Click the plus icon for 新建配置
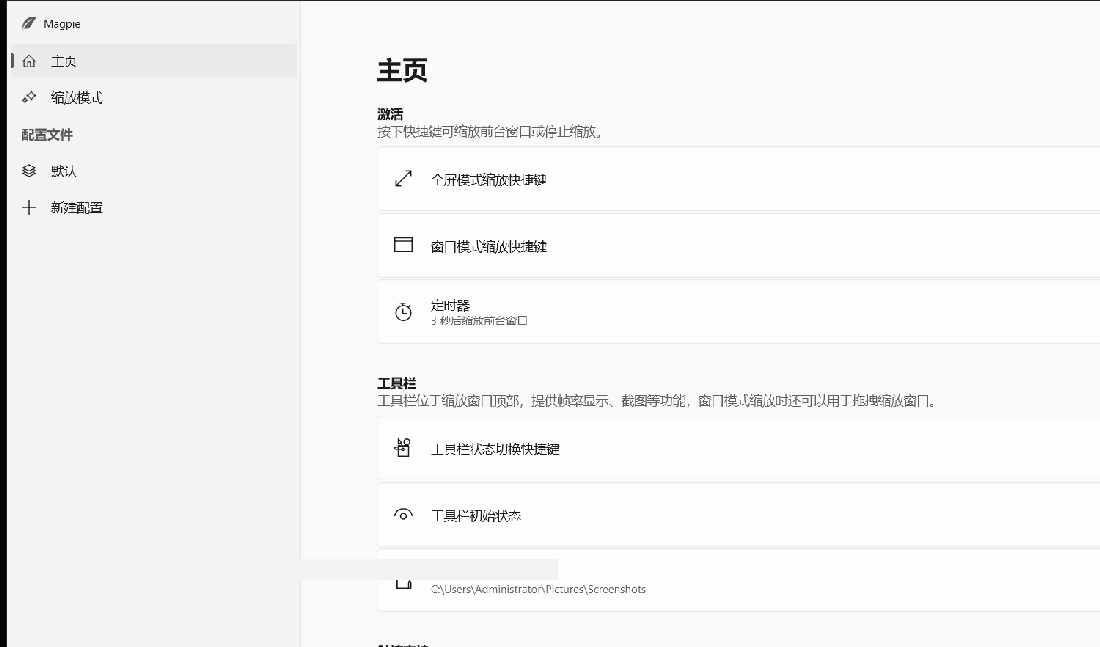1100x647 pixels. point(29,207)
